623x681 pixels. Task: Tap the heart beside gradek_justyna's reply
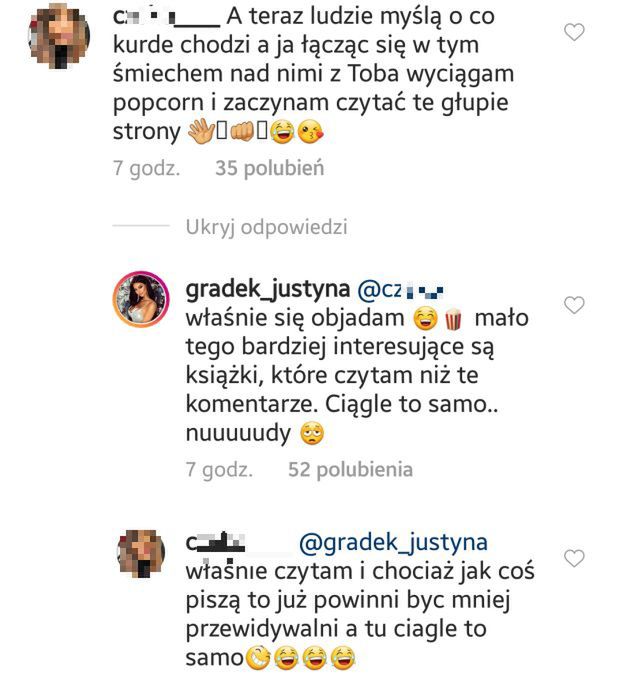[574, 304]
